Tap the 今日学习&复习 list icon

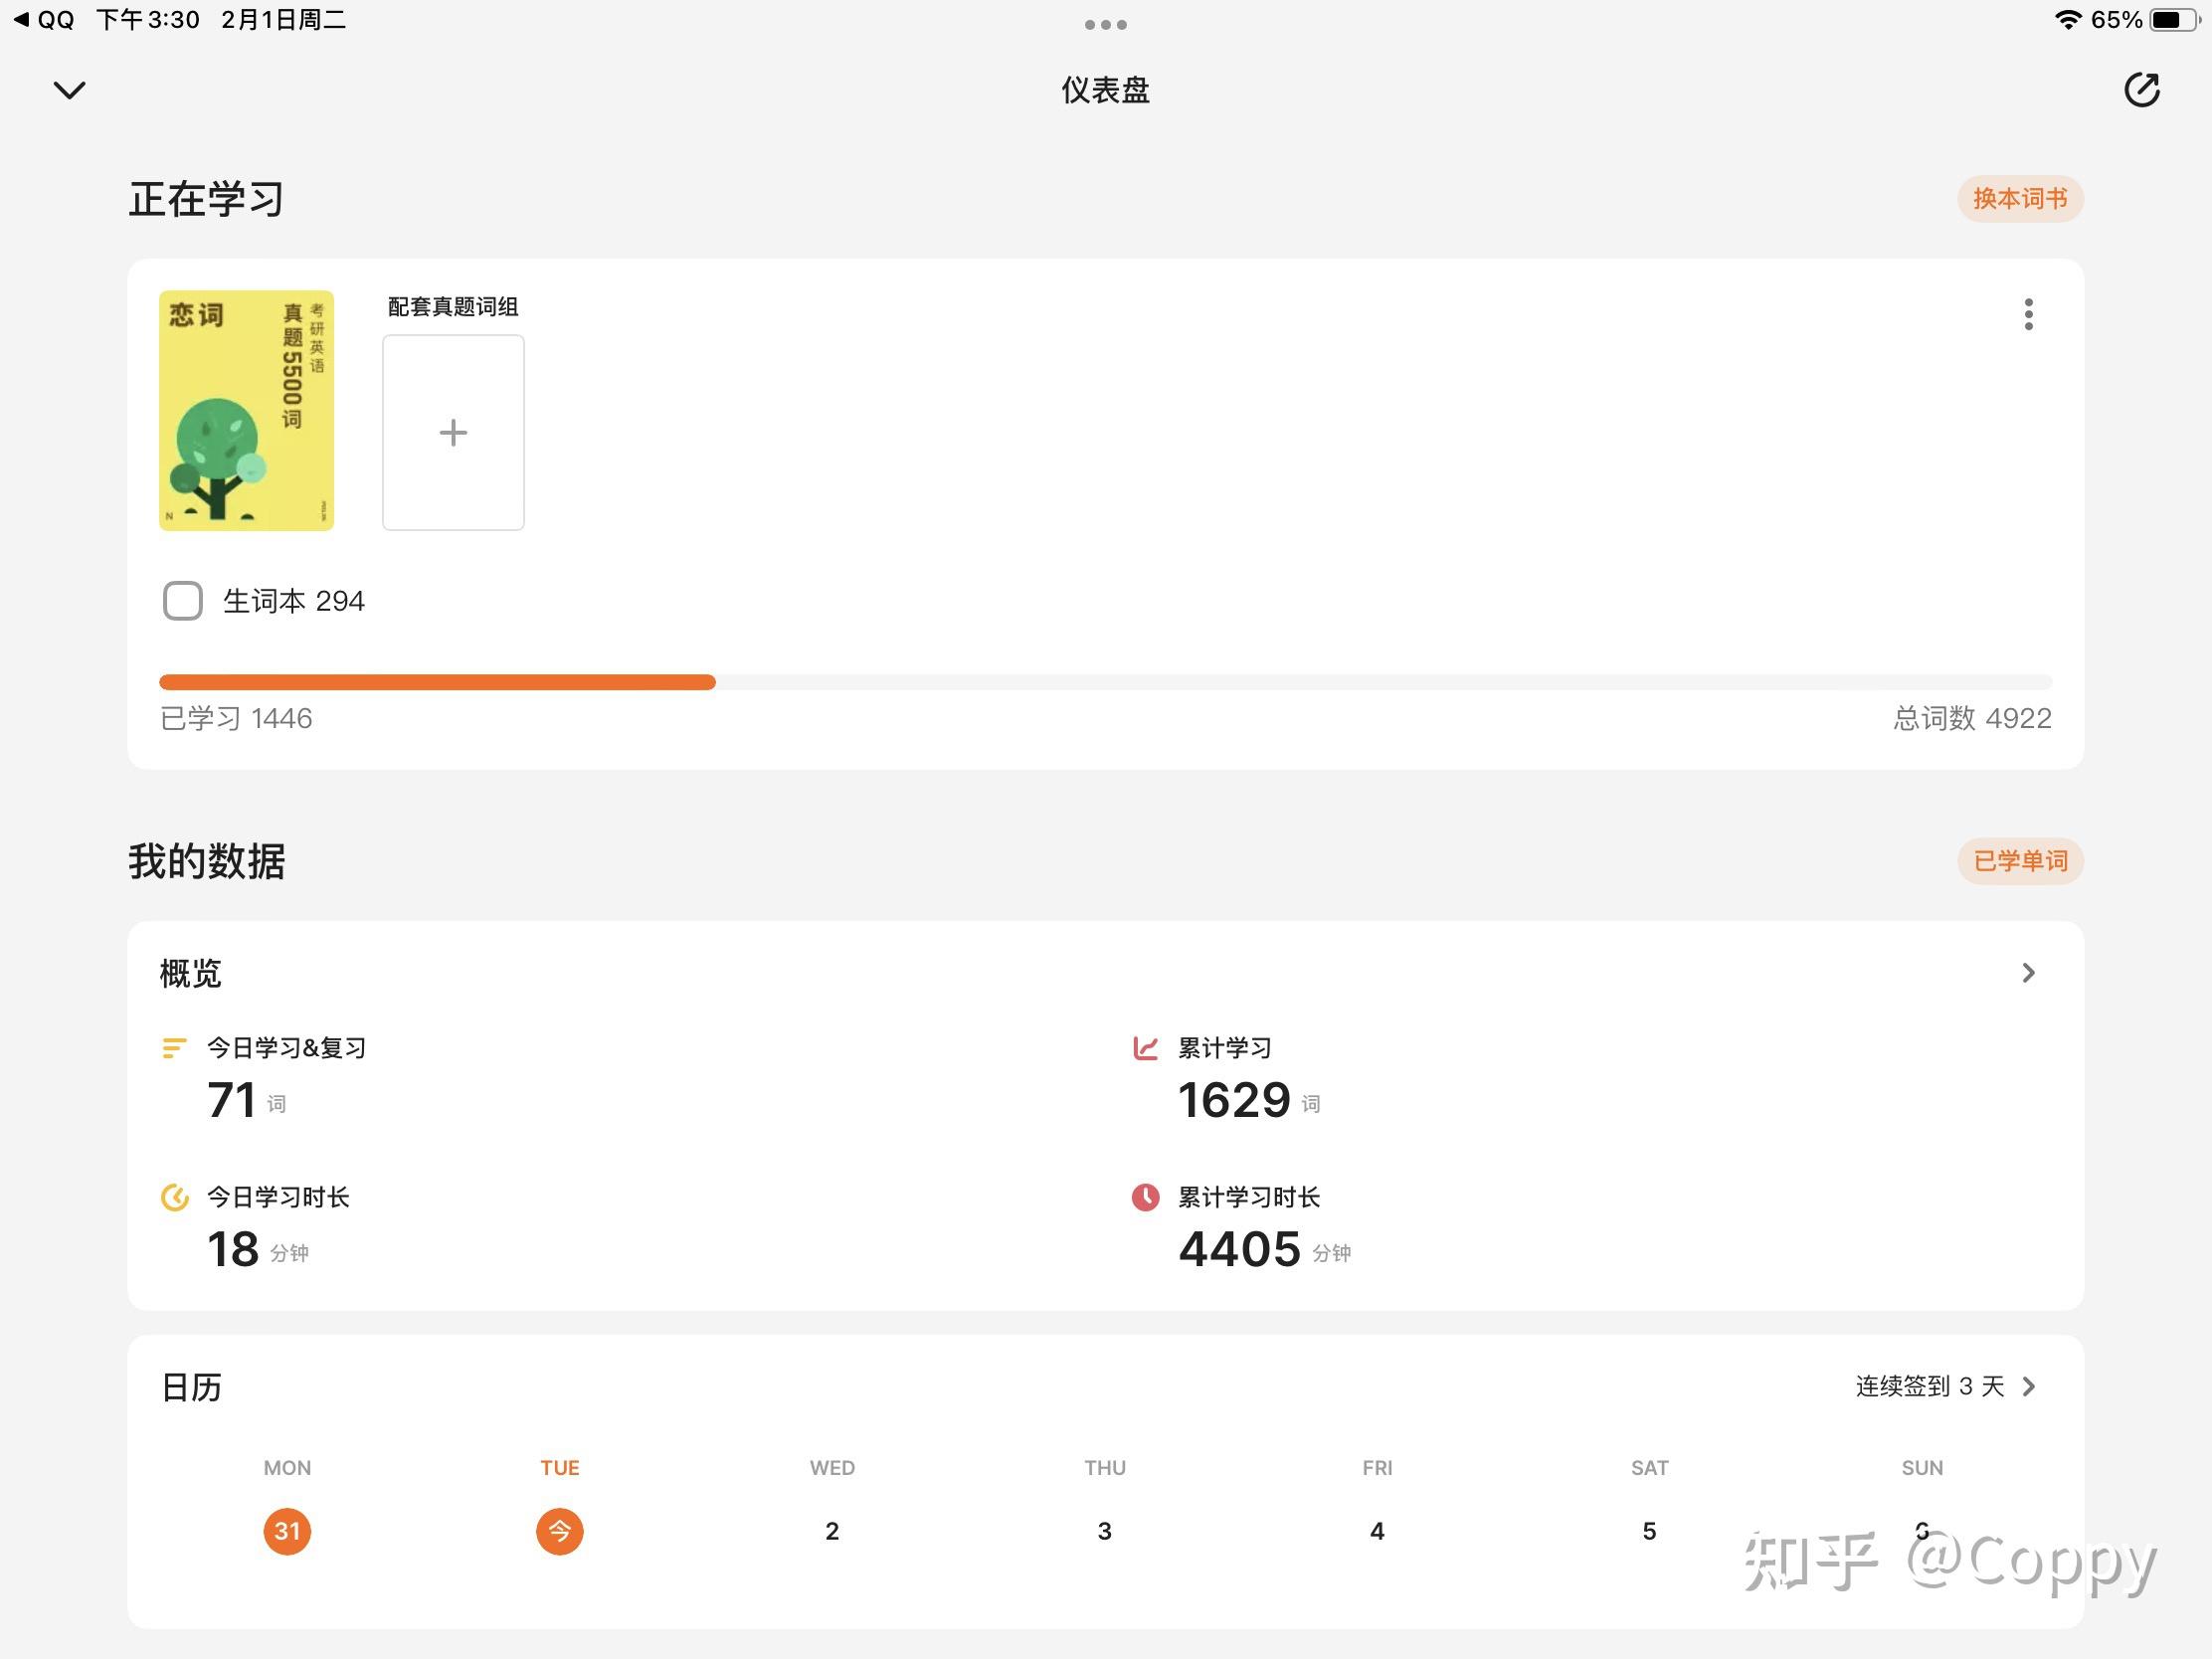tap(174, 1048)
